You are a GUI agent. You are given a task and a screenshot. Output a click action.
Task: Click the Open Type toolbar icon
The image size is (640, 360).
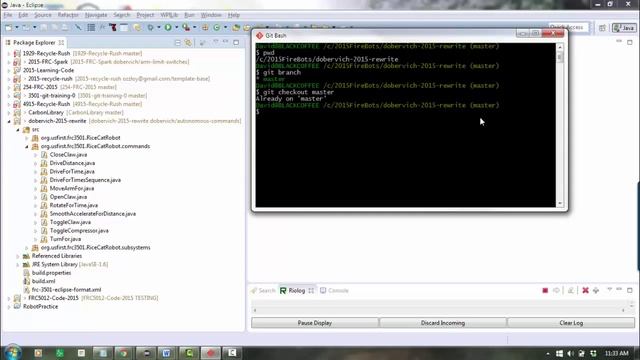click(x=236, y=27)
